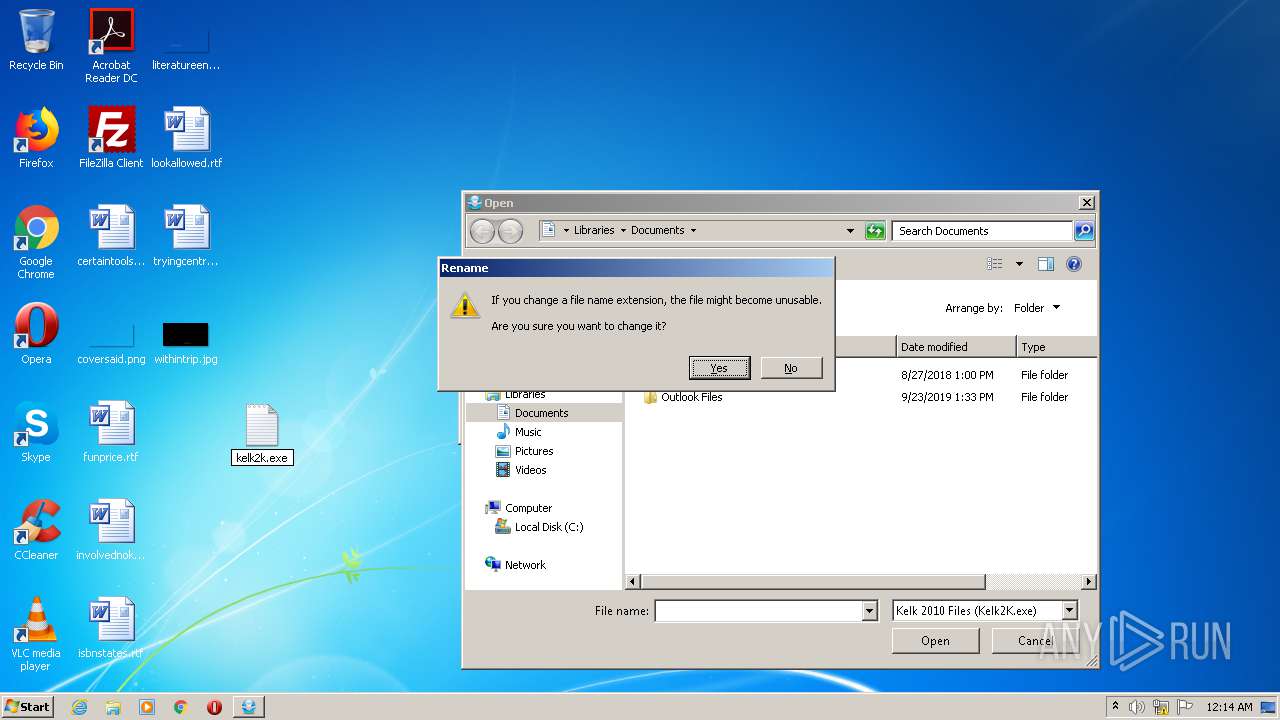This screenshot has width=1280, height=720.
Task: Sort by Date modified column header
Action: pyautogui.click(x=956, y=347)
